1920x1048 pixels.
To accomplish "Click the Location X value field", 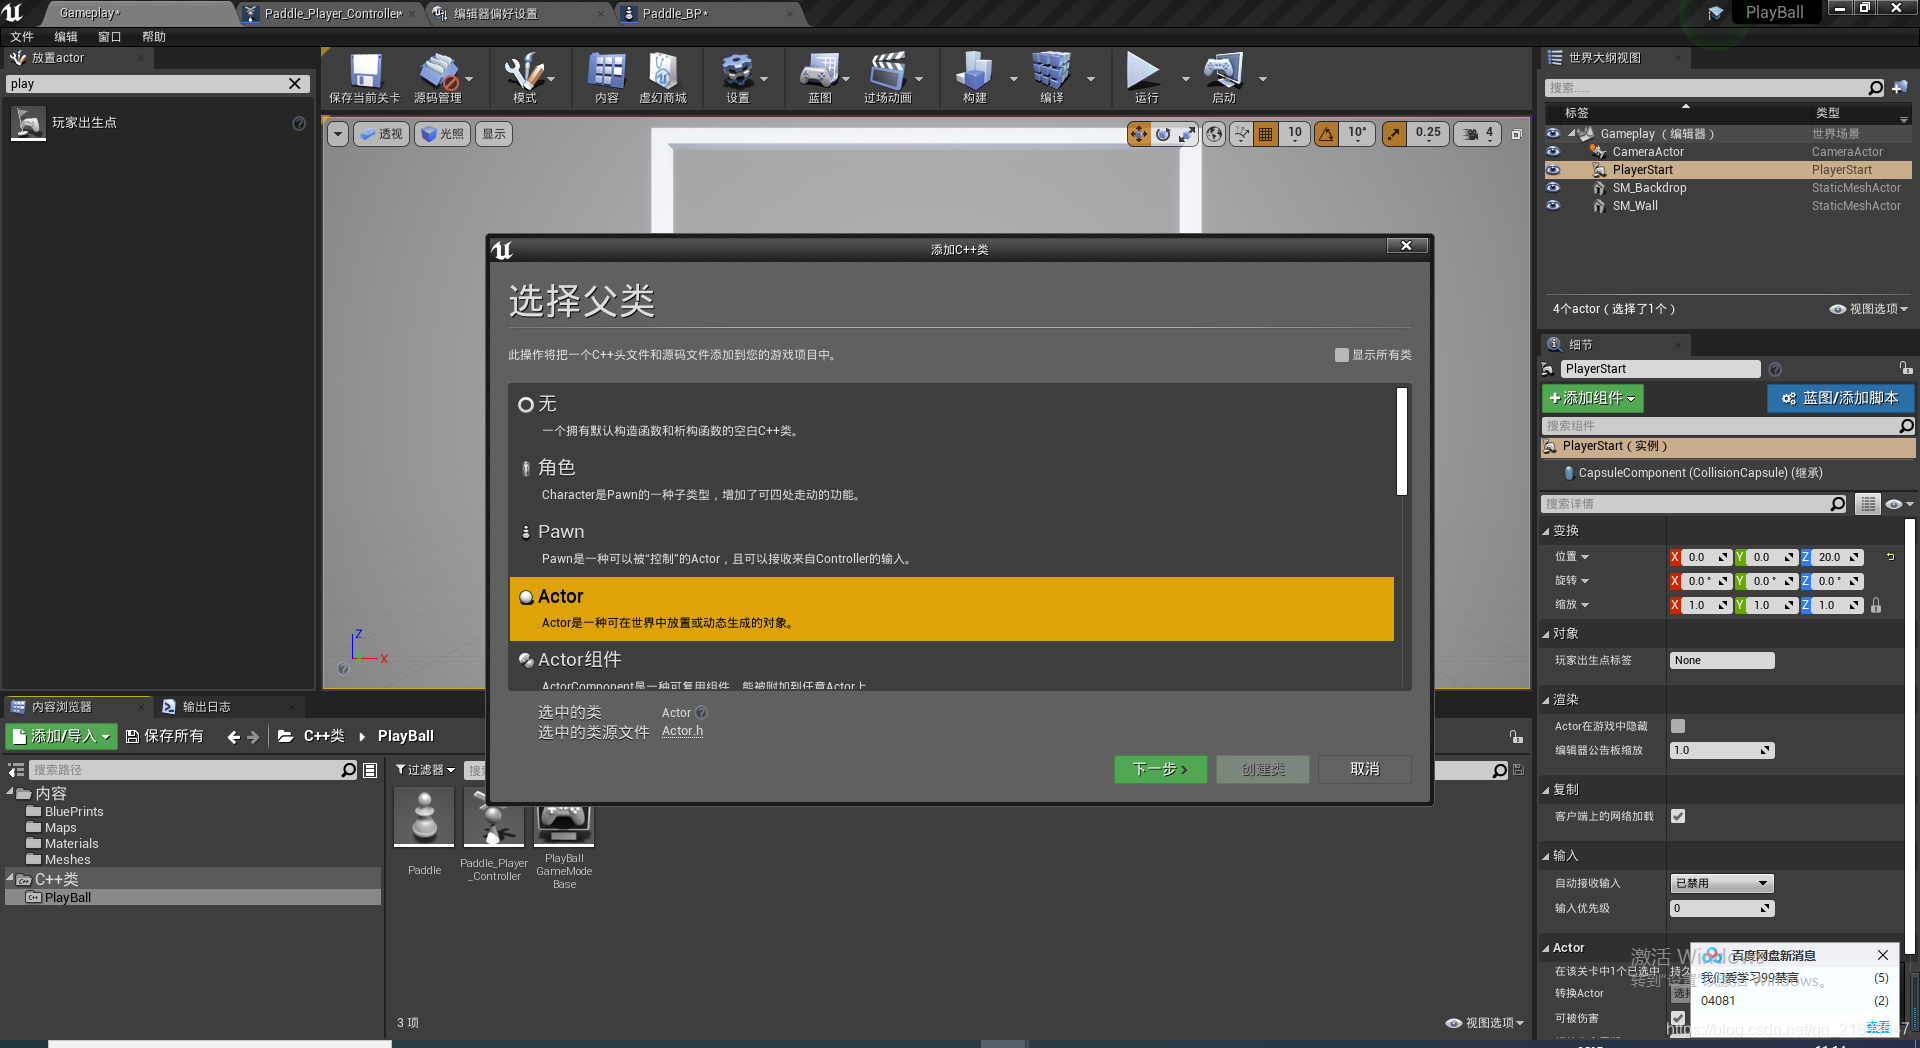I will [x=1706, y=557].
